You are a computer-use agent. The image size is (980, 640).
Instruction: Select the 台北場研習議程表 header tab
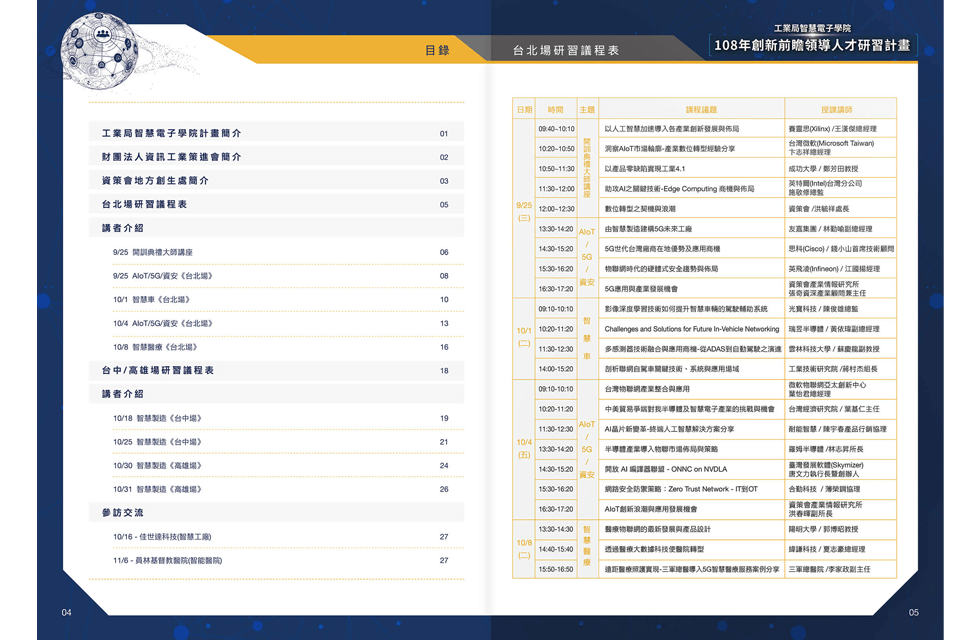point(565,50)
